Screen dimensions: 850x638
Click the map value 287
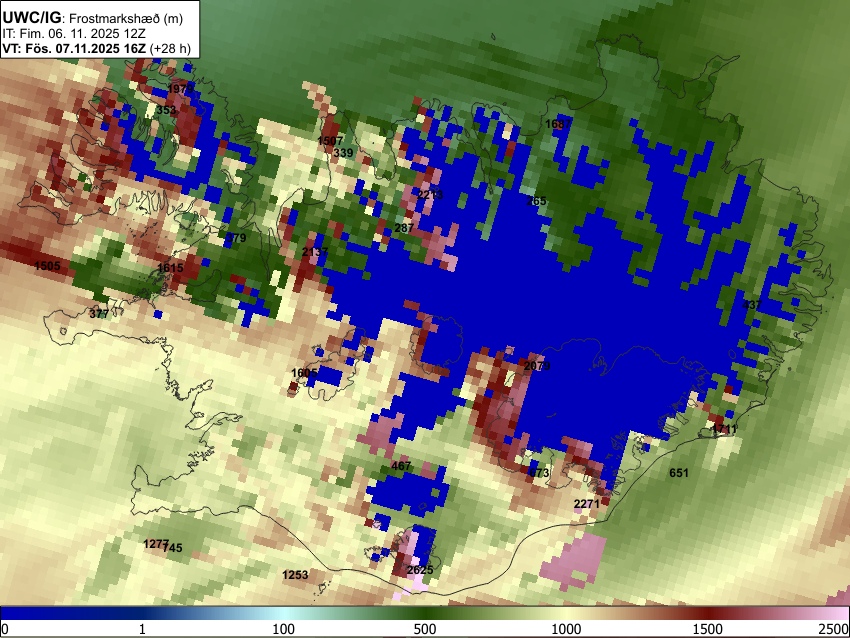click(x=404, y=228)
